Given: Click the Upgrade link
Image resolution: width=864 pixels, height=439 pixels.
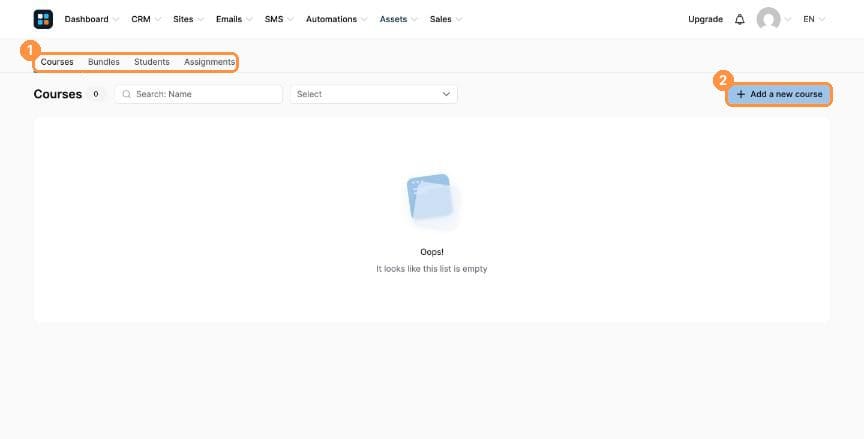Looking at the screenshot, I should tap(705, 19).
